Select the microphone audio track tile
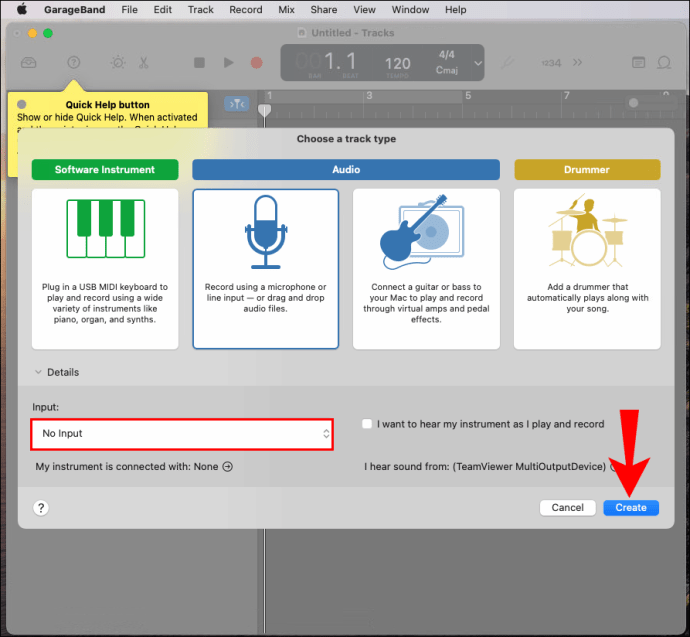 tap(265, 269)
